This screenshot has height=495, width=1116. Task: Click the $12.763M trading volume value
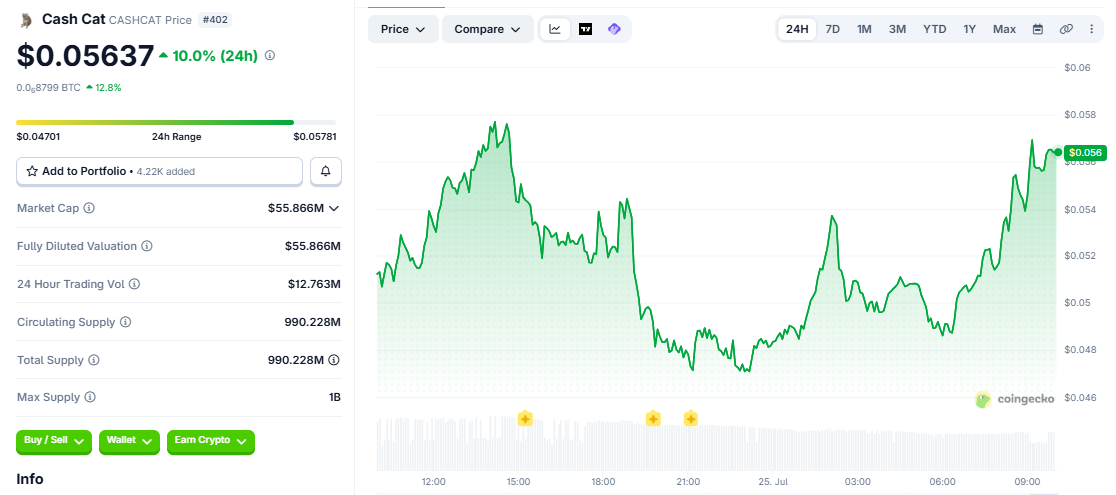click(x=315, y=284)
